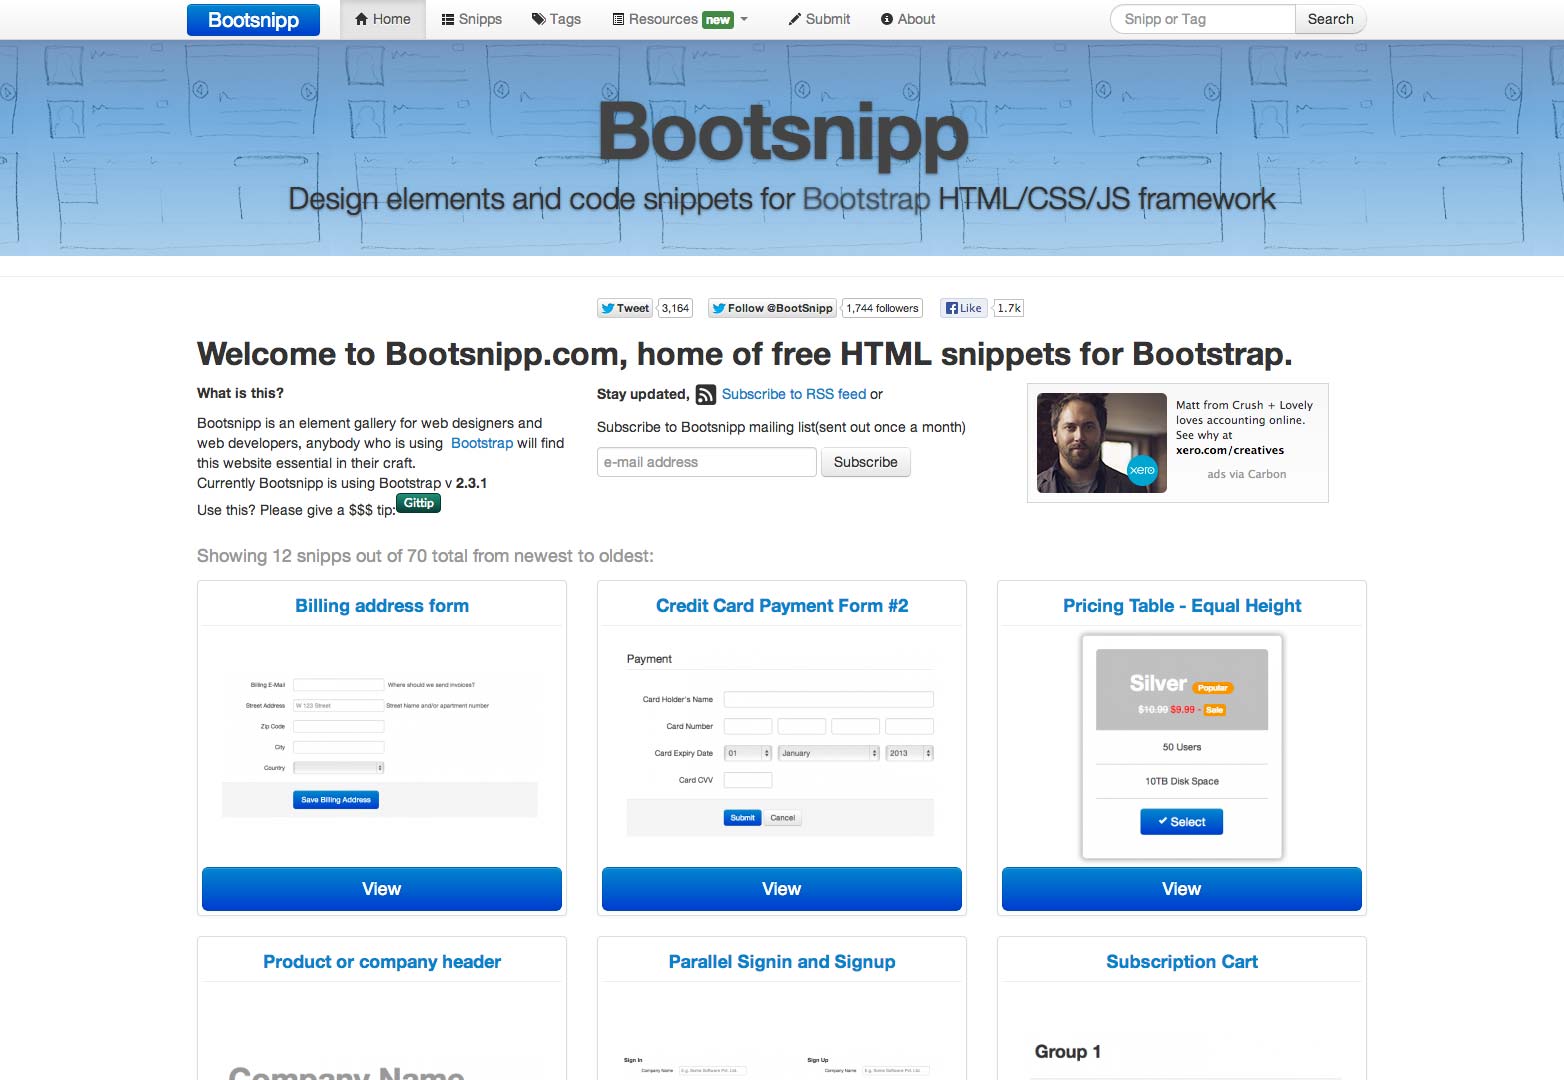View the Billing address form snippet
The height and width of the screenshot is (1080, 1564).
click(x=382, y=889)
